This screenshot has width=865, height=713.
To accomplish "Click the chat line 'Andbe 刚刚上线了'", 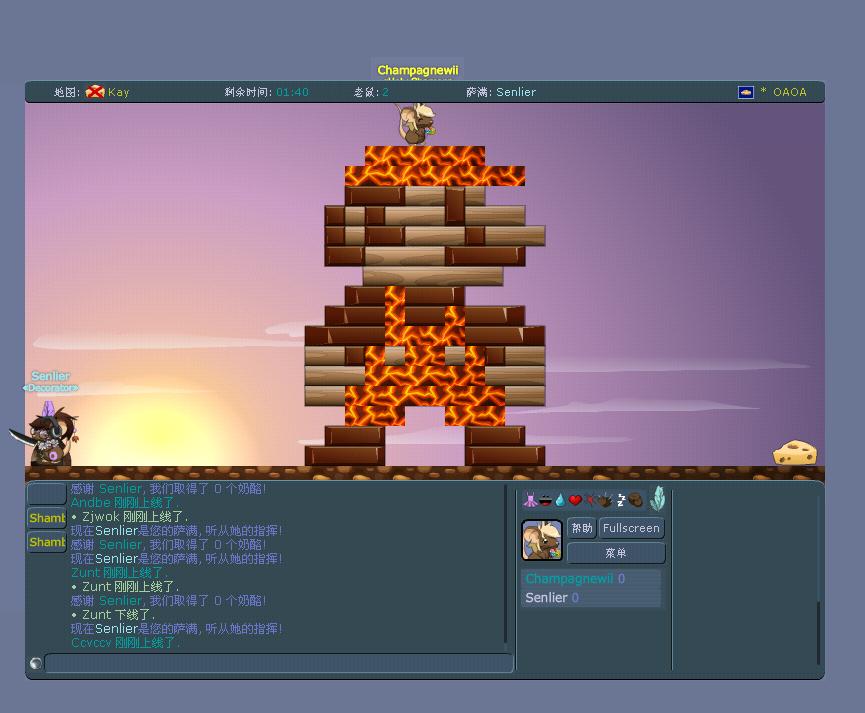I will [x=125, y=503].
